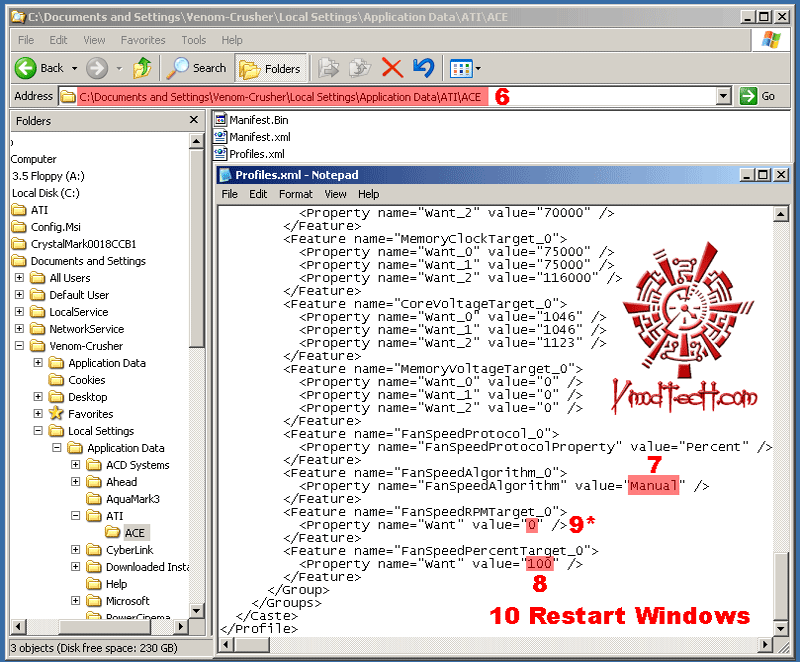800x662 pixels.
Task: Collapse the Venom-Crusher folder
Action: click(x=19, y=345)
